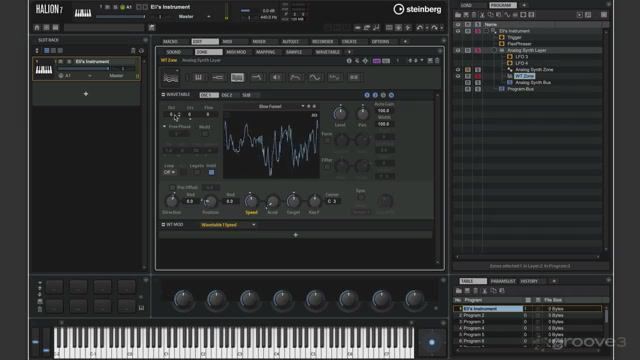The image size is (640, 360).
Task: Click the folder icon in Program Table toolbar
Action: coord(459,291)
